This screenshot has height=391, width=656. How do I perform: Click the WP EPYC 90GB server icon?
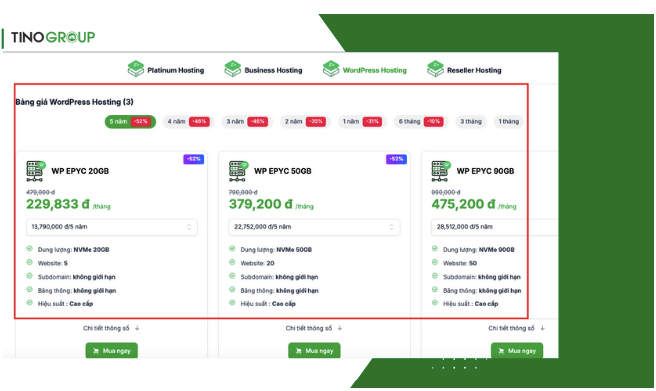[x=441, y=171]
